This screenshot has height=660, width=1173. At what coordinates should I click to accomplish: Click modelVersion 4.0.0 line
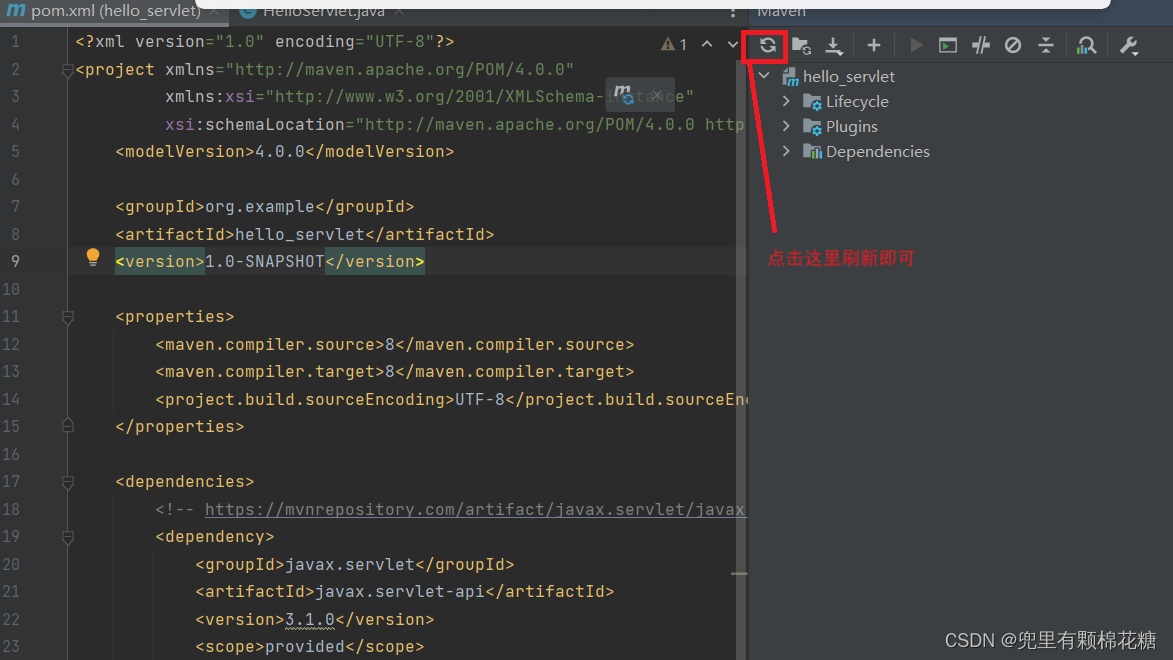pyautogui.click(x=285, y=152)
